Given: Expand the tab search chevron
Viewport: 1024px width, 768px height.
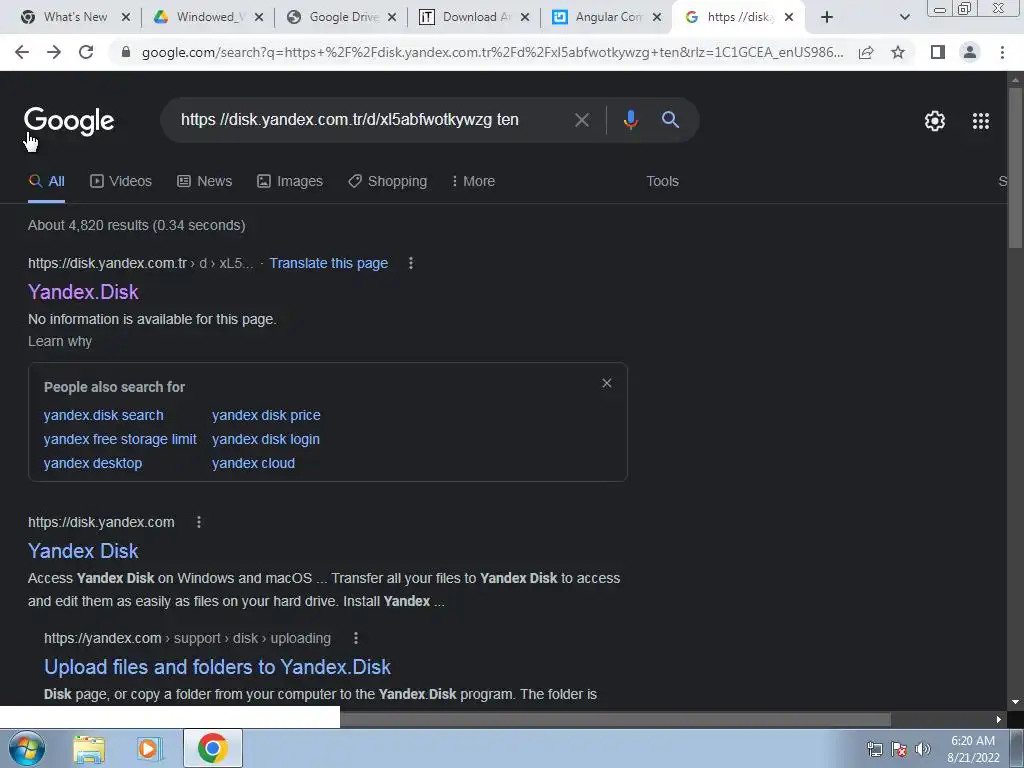Looking at the screenshot, I should click(904, 17).
